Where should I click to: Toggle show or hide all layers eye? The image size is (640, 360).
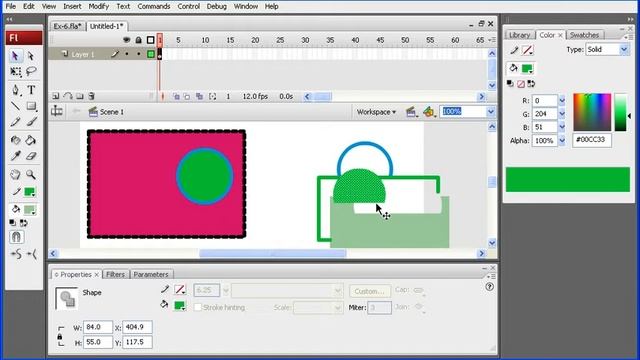(x=127, y=40)
